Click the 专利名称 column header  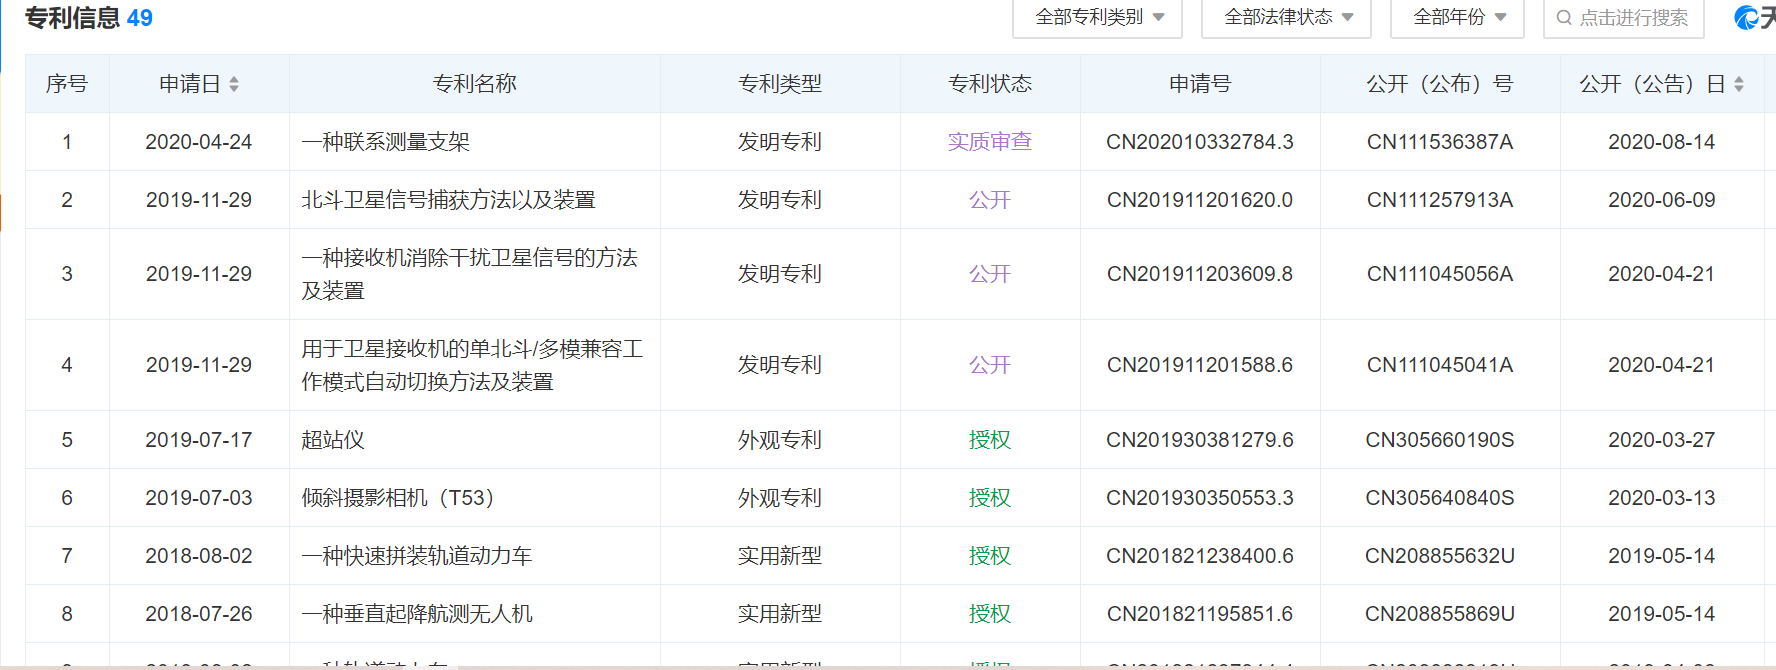point(474,84)
